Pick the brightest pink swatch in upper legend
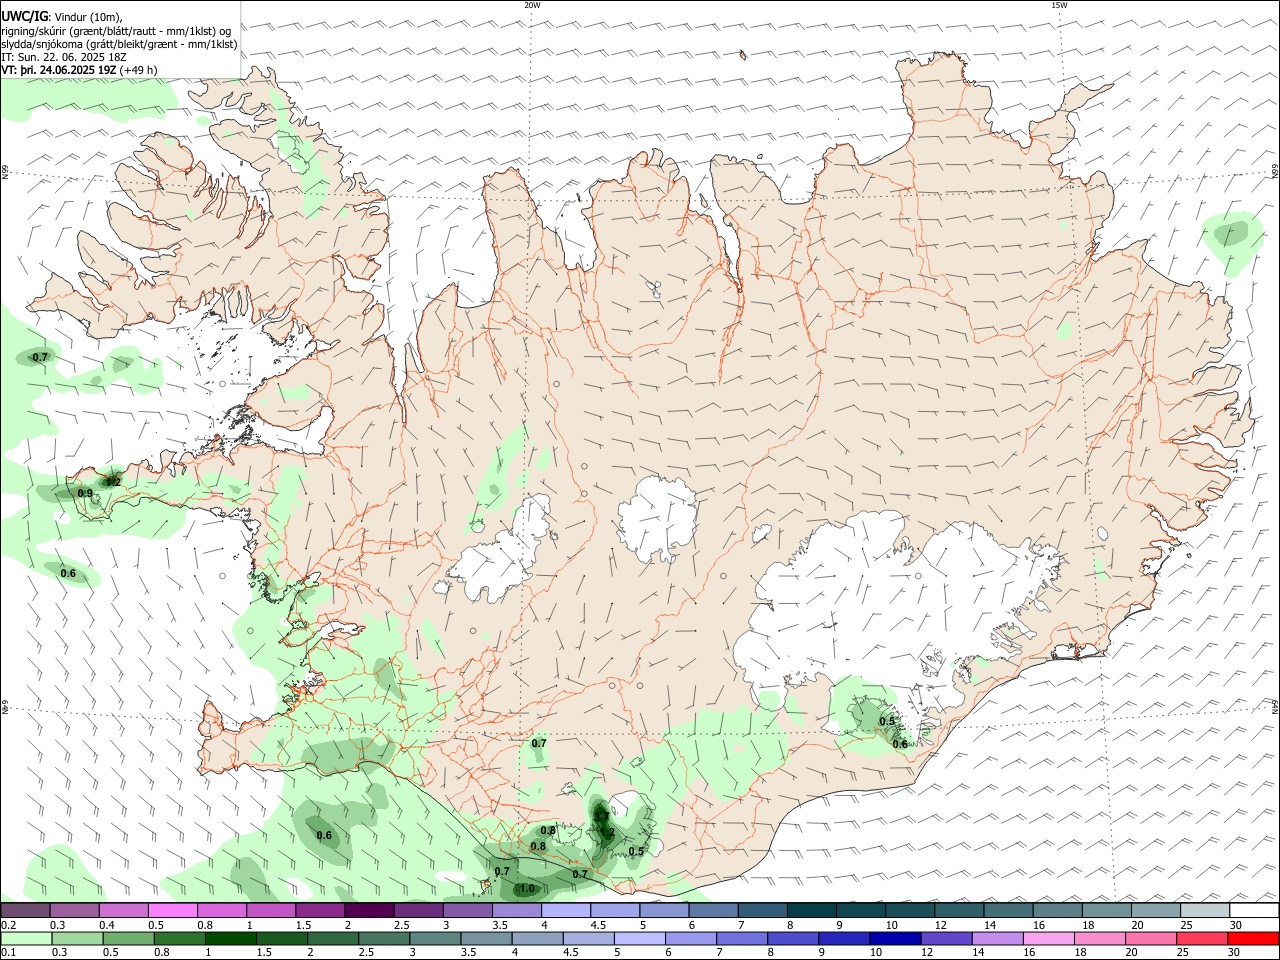Screen dimensions: 1280x960 (x=172, y=911)
